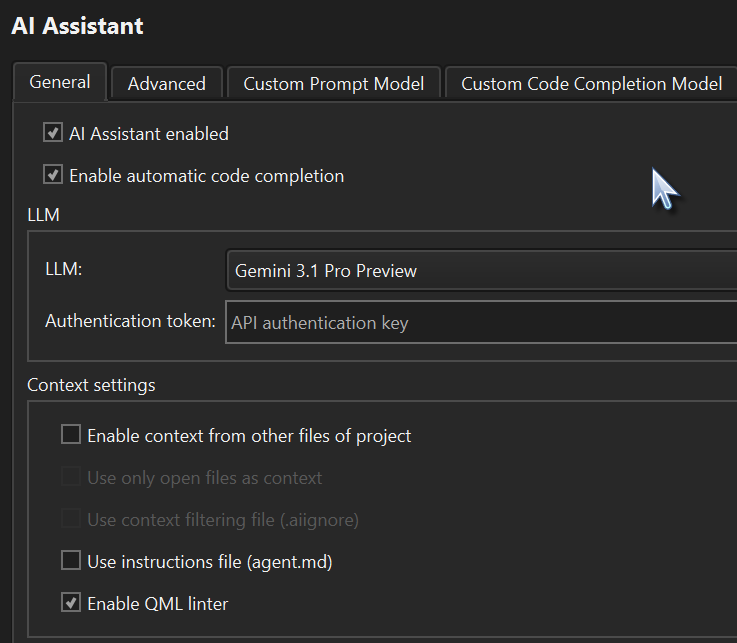Turn off the Enable QML linter checkbox
737x643 pixels.
point(71,603)
